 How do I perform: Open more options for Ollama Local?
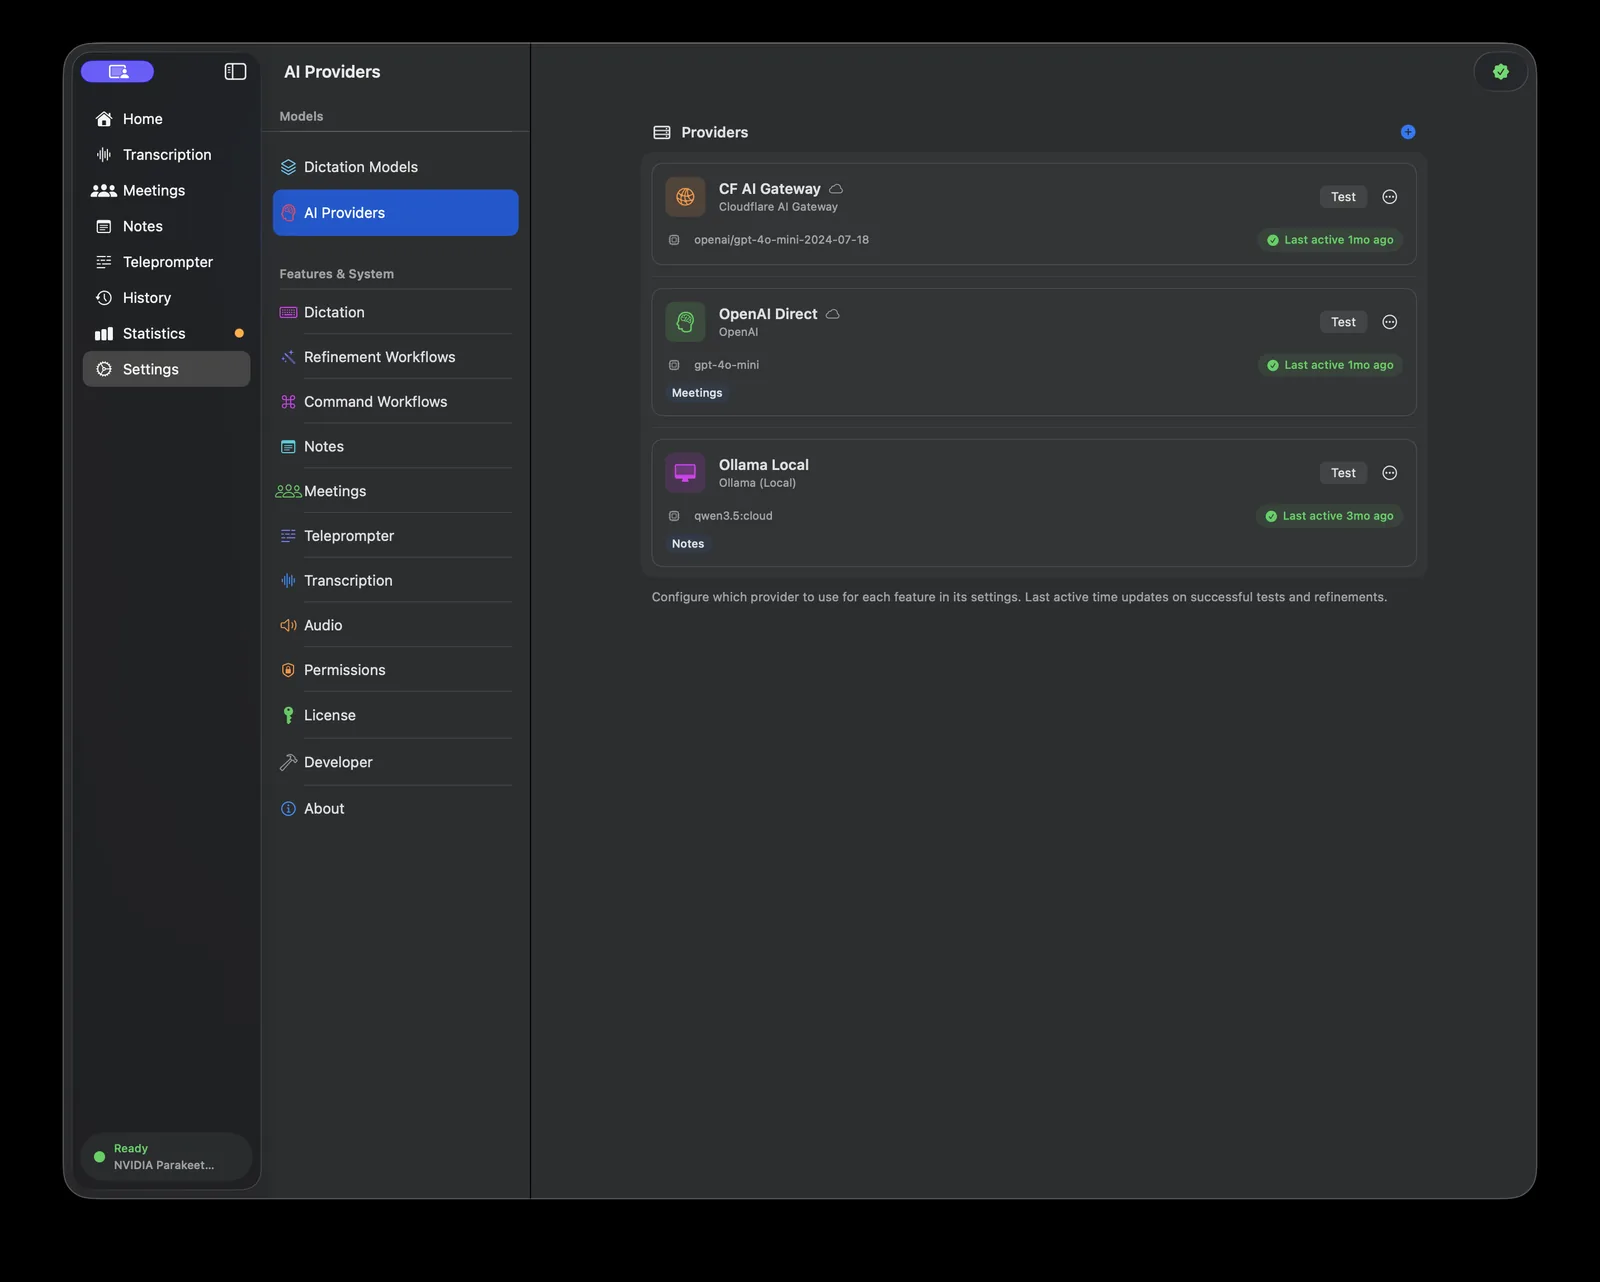click(x=1390, y=473)
